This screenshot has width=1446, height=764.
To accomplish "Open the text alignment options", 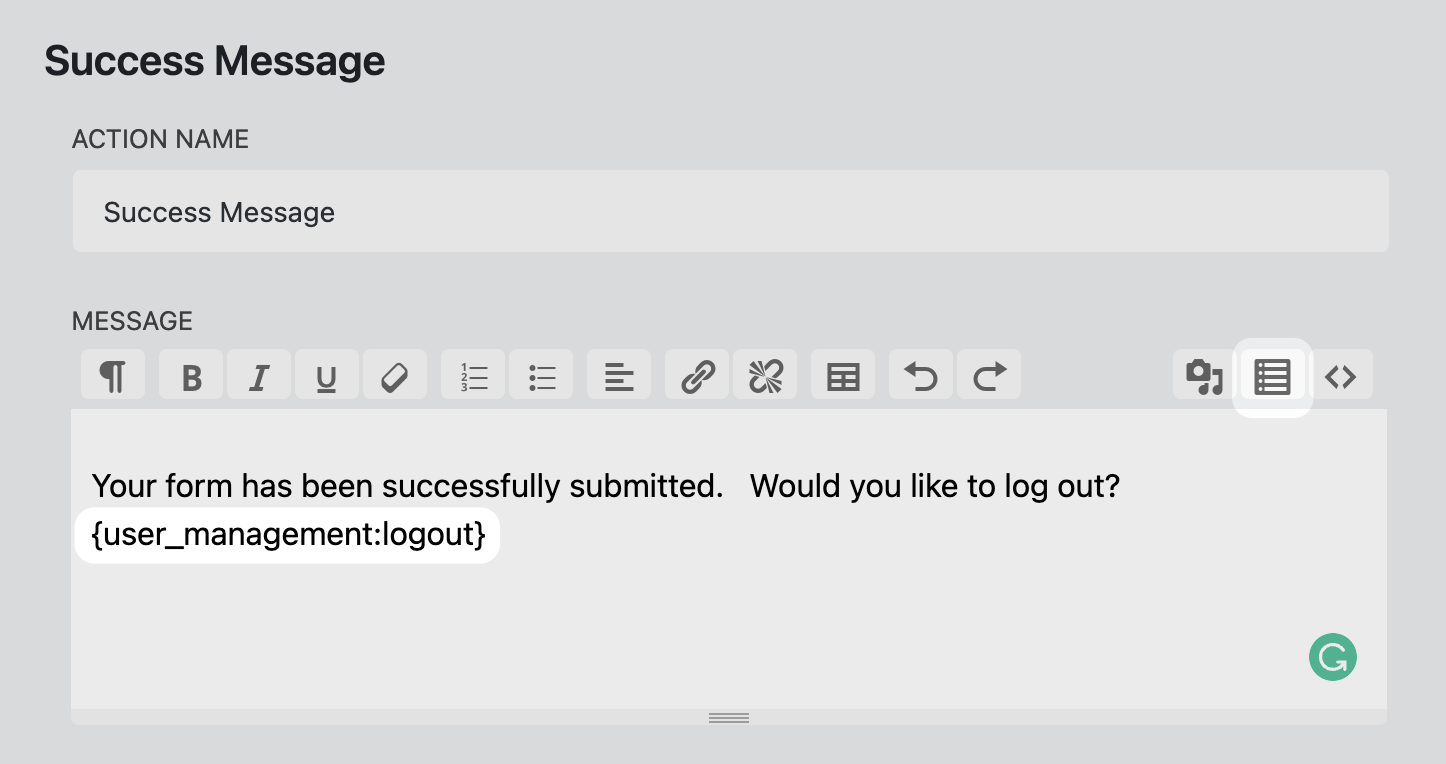I will 619,376.
